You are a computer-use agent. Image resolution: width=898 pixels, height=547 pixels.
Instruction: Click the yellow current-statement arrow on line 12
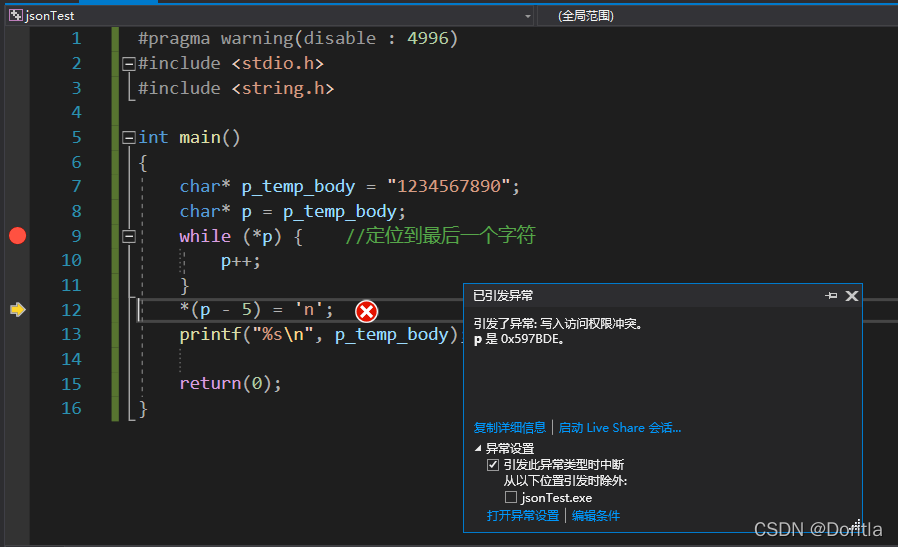click(18, 309)
